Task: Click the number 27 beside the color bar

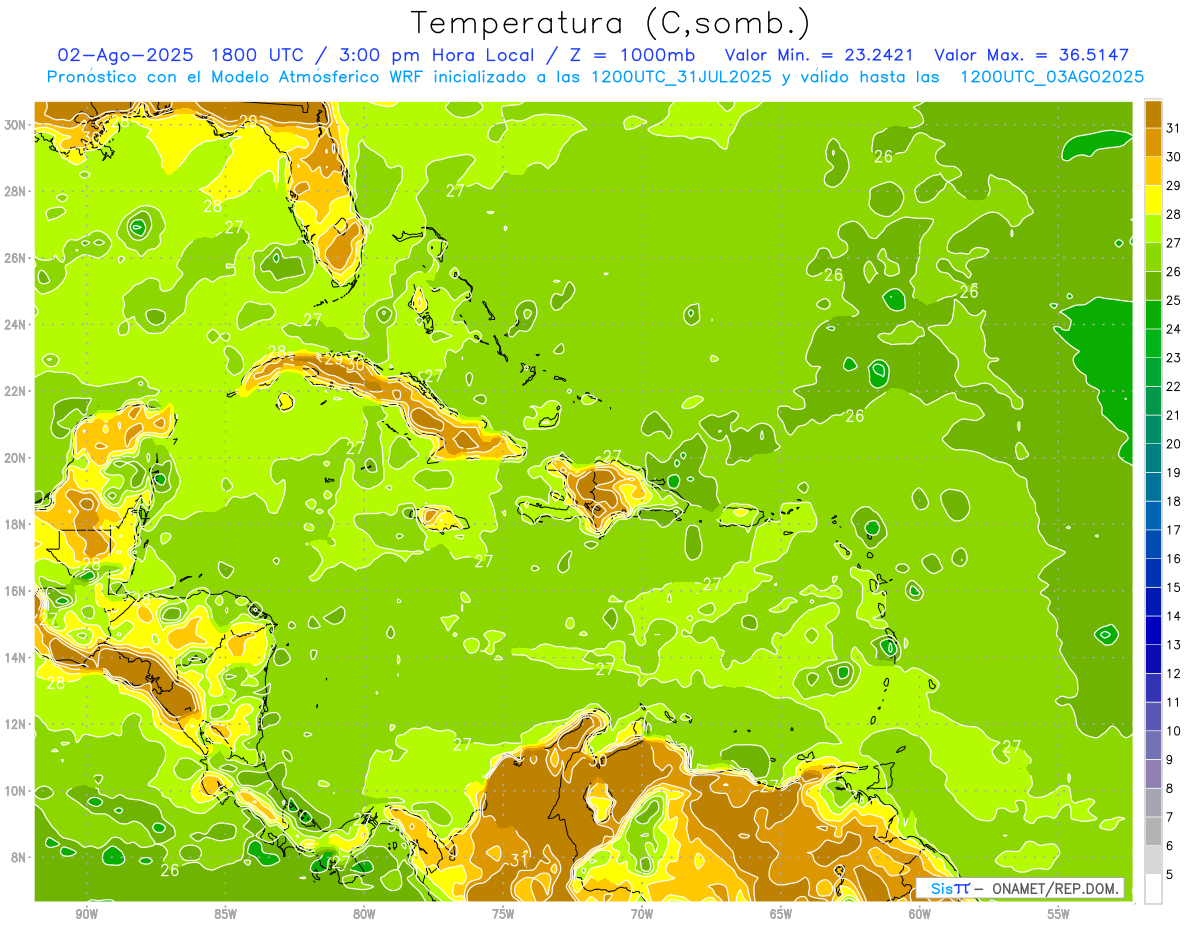Action: (1175, 243)
